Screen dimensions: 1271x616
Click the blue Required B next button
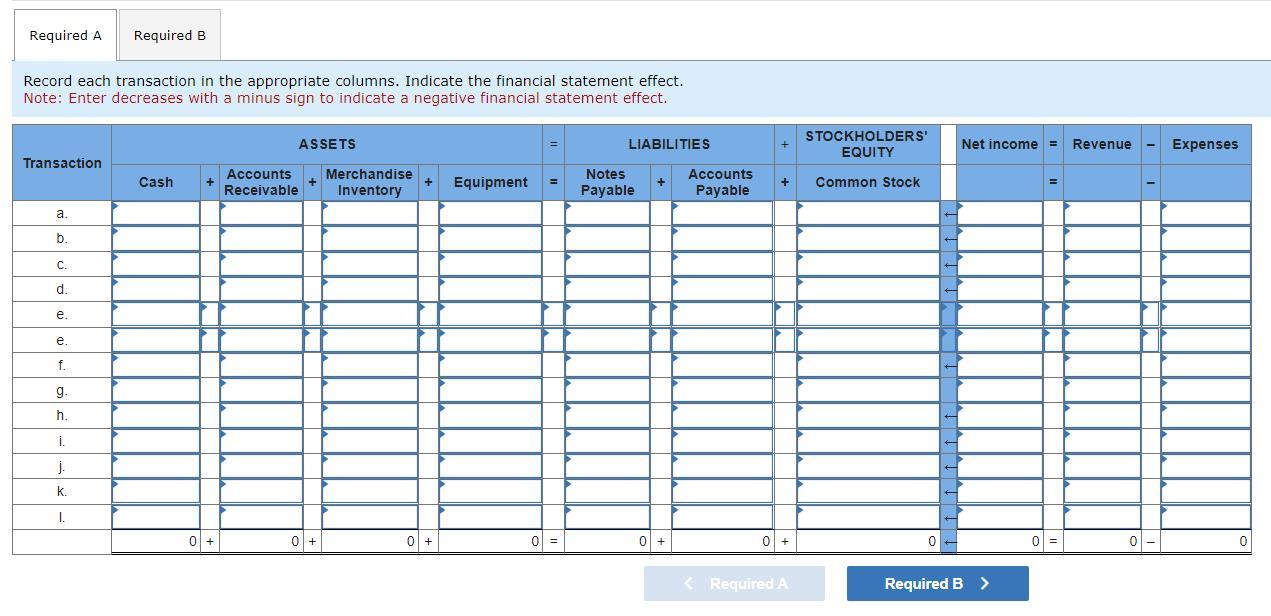coord(937,584)
